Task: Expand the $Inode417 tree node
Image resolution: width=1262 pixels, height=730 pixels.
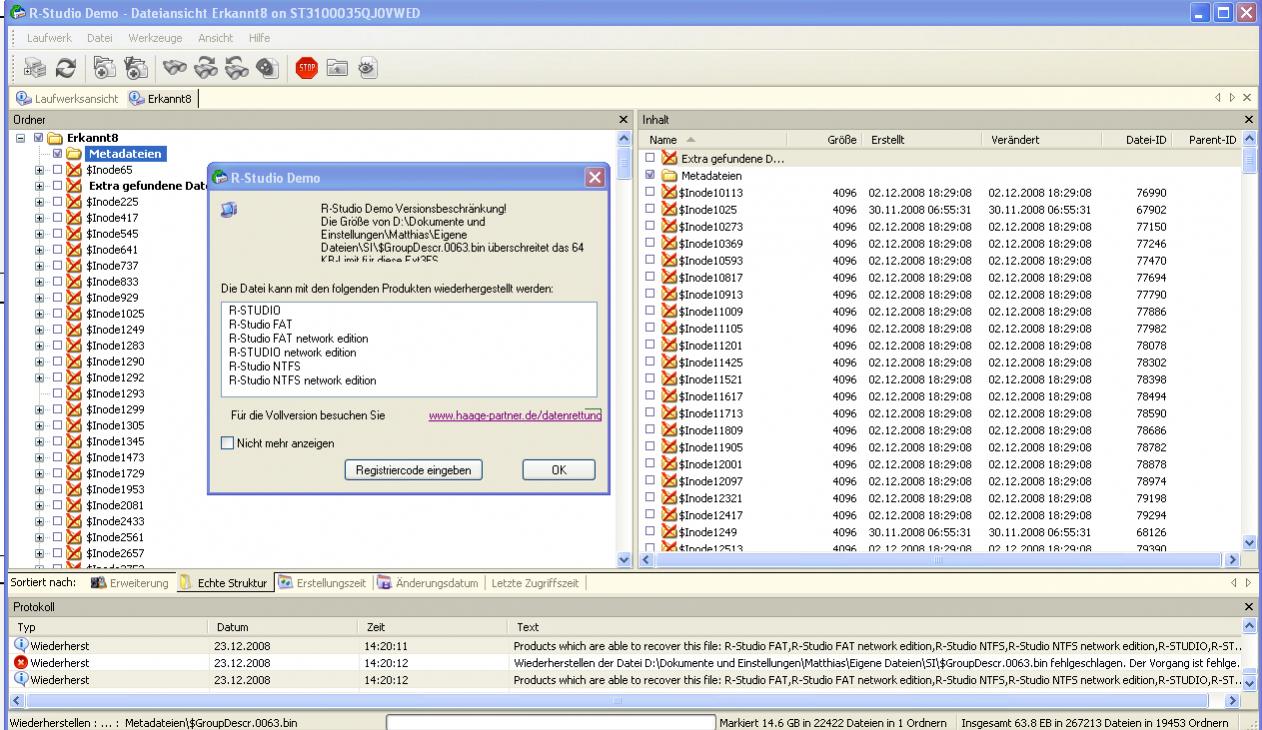Action: [40, 217]
